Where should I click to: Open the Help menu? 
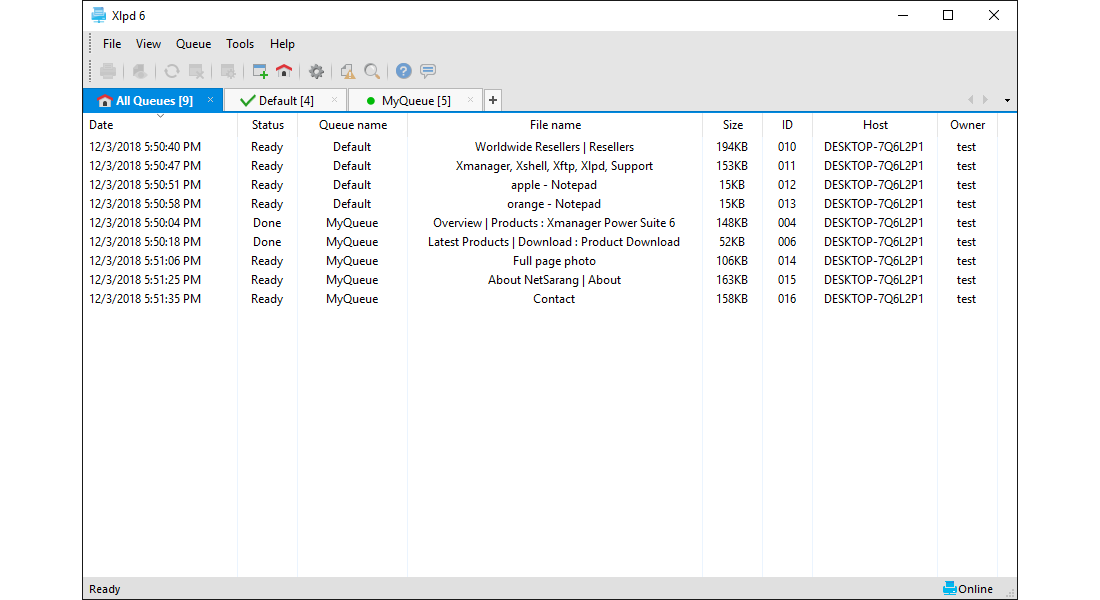pos(282,44)
